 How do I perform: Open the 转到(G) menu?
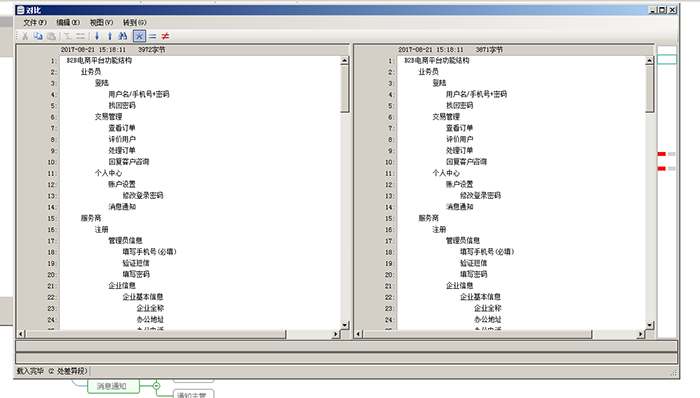pyautogui.click(x=134, y=22)
